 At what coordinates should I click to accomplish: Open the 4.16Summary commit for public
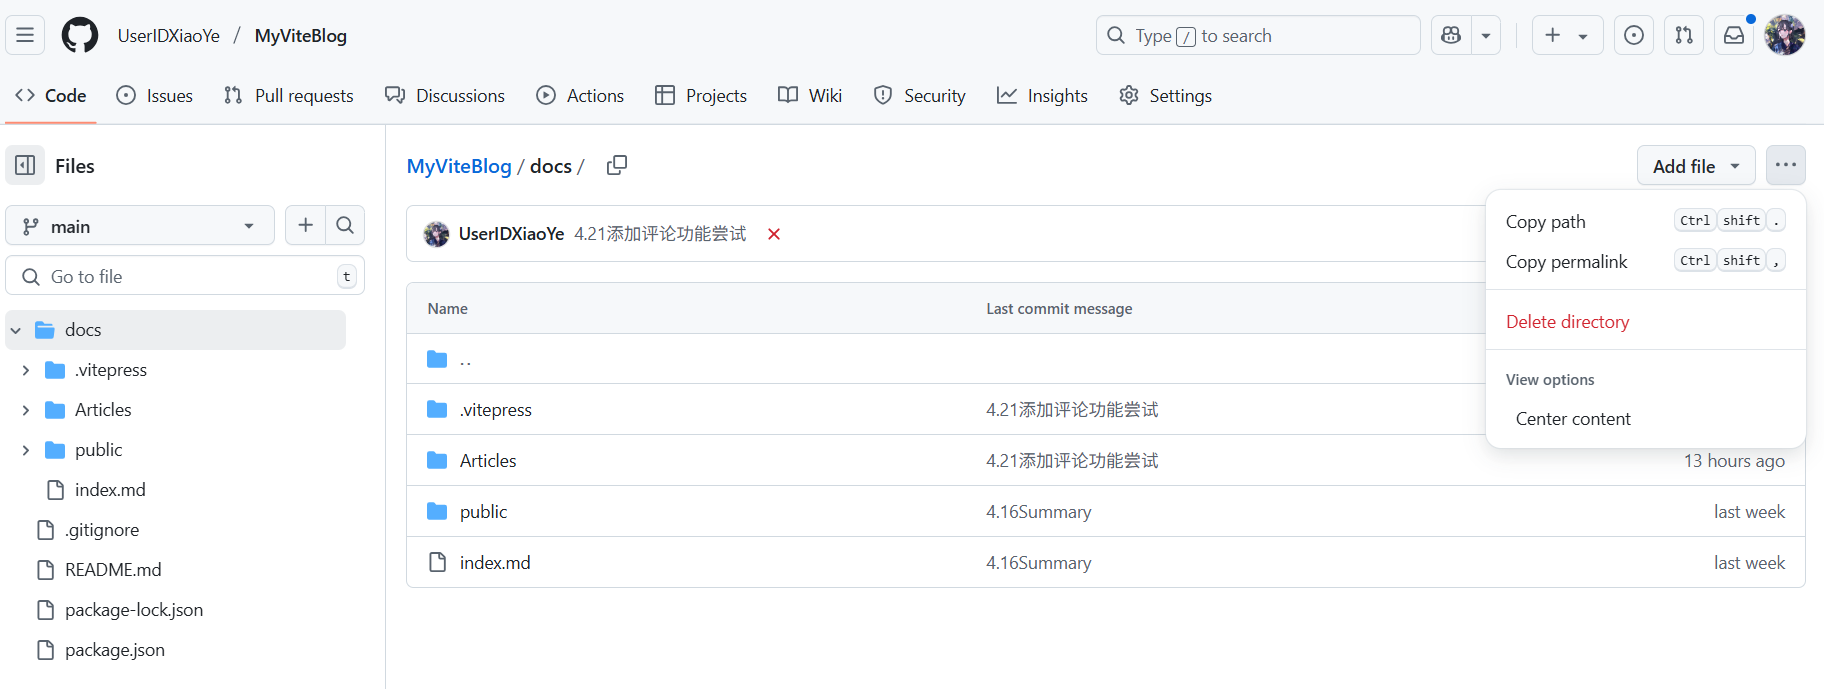coord(1039,512)
